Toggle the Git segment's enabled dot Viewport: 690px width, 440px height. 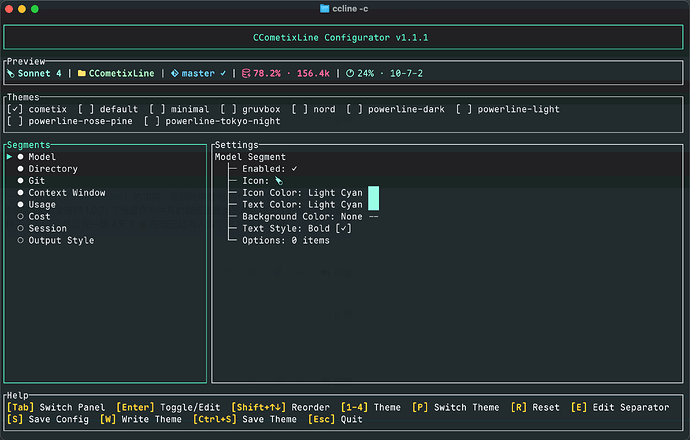(x=20, y=180)
